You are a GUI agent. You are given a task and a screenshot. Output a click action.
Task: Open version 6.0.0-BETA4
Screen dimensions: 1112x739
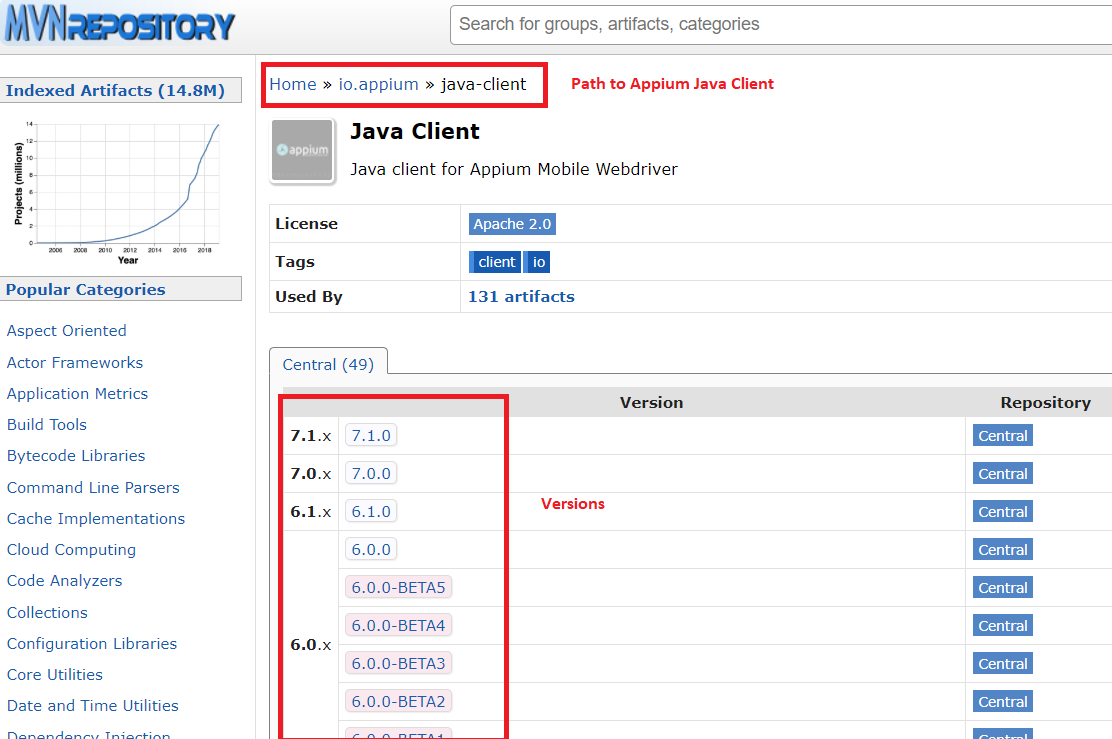pos(399,626)
